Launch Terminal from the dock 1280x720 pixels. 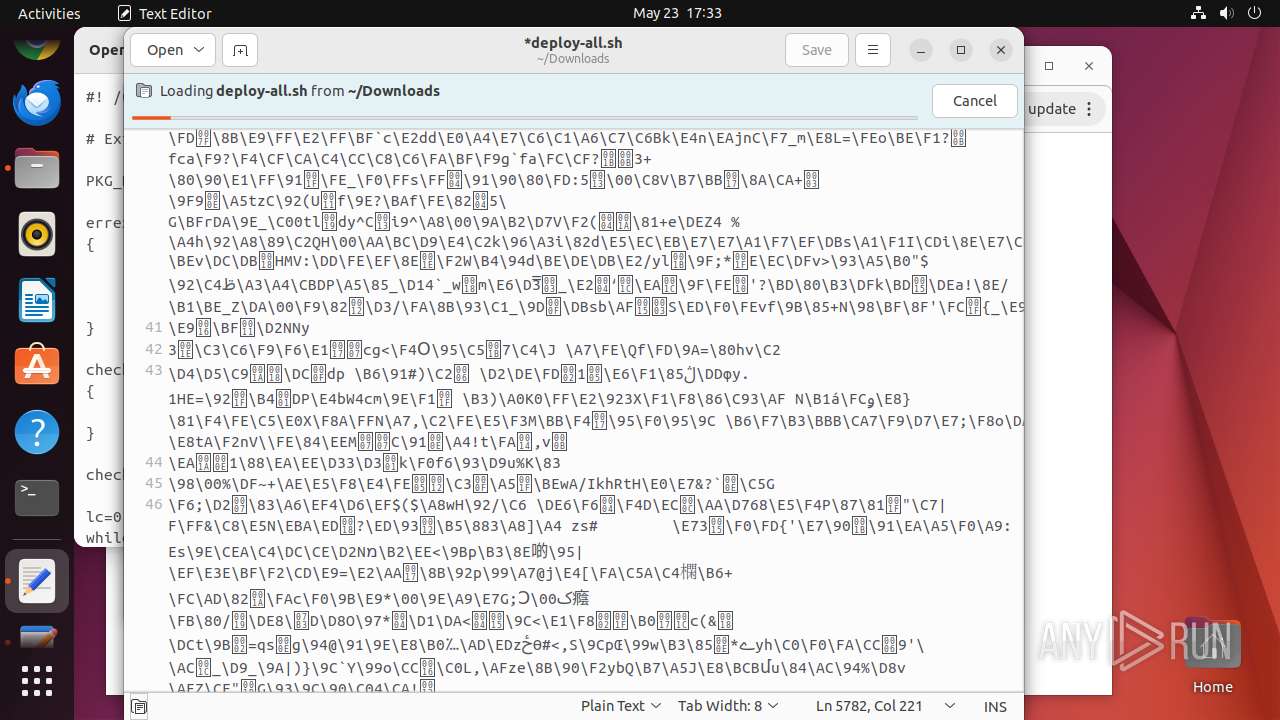[37, 498]
